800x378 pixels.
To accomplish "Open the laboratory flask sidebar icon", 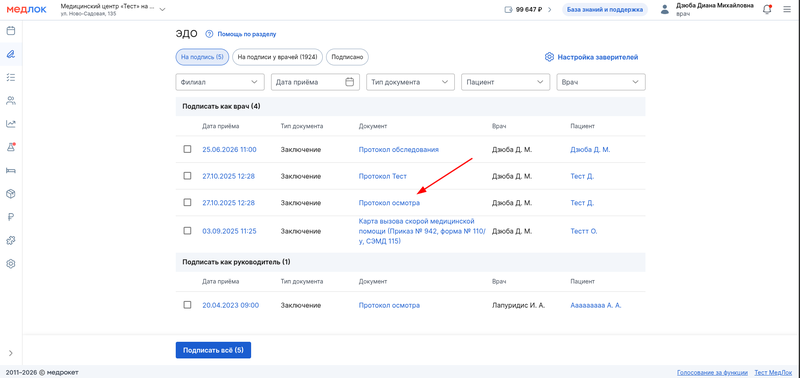I will (11, 147).
